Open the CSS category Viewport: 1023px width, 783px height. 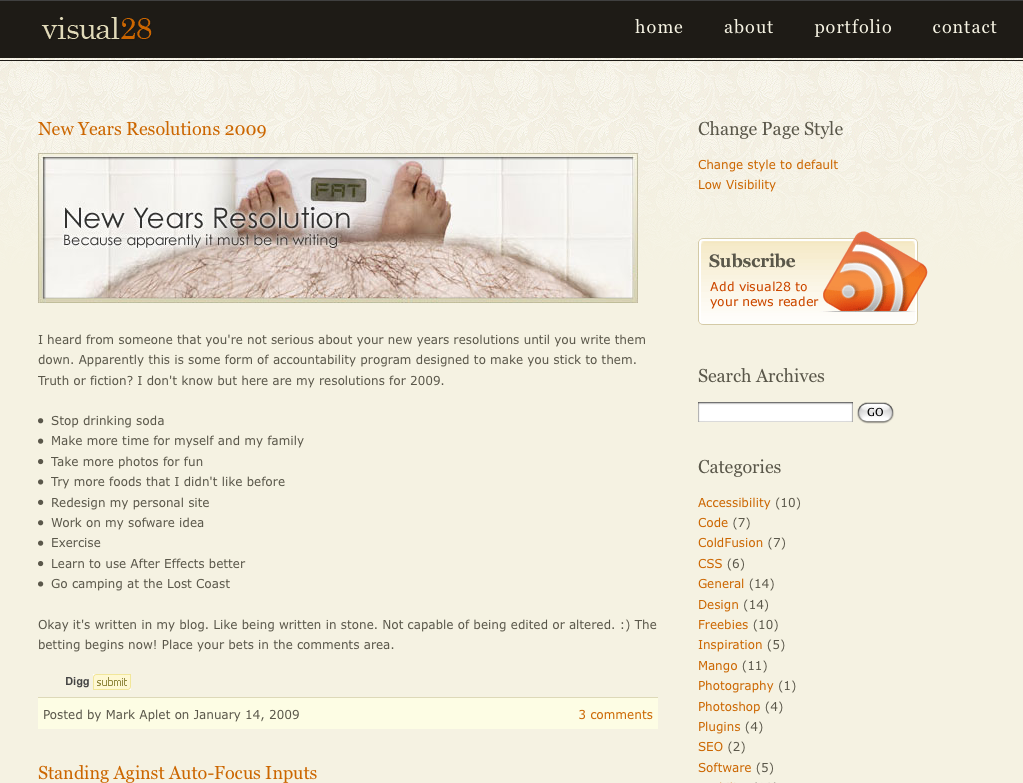(x=710, y=564)
